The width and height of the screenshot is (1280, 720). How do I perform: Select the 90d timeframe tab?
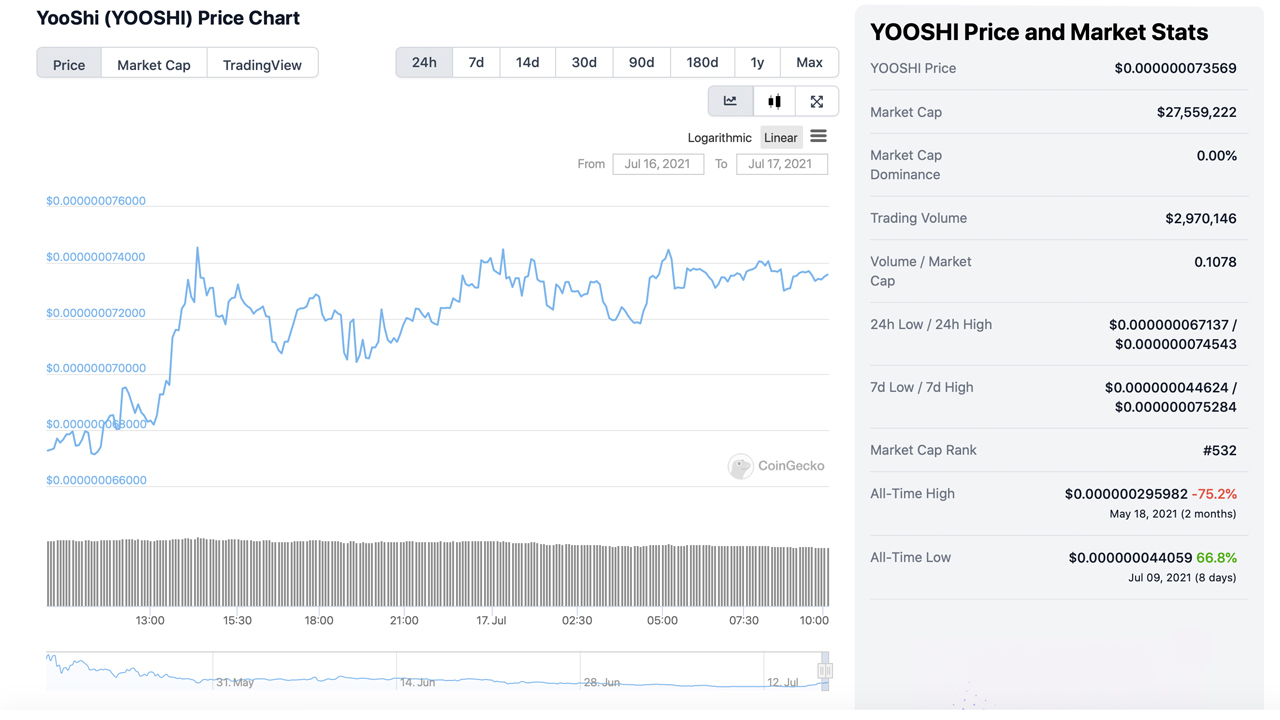(641, 62)
